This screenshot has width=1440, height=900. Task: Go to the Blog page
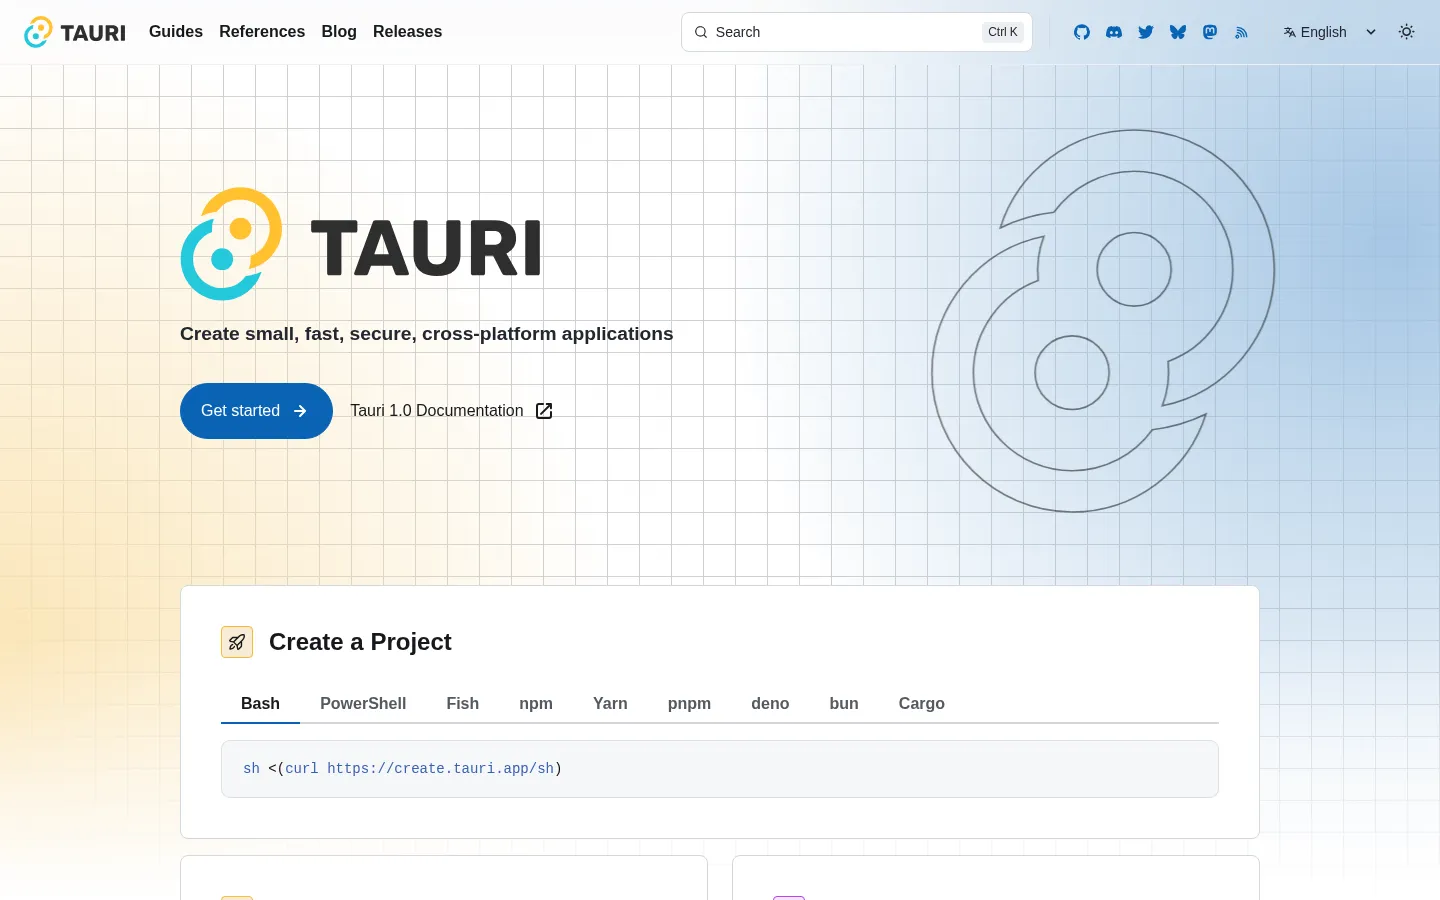point(339,32)
